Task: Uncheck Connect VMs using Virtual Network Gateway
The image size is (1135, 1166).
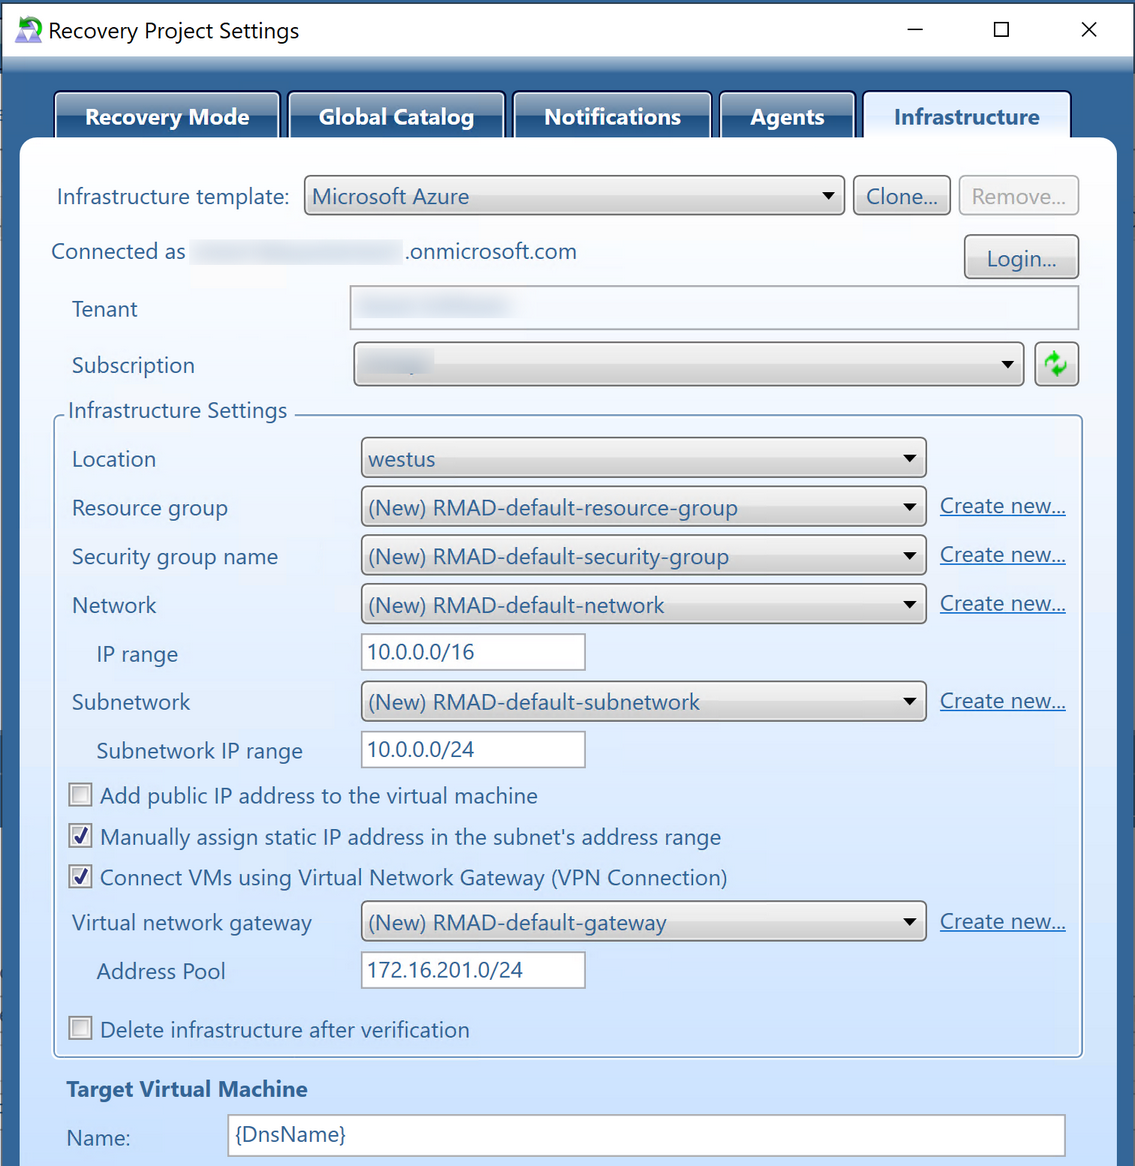Action: [80, 877]
